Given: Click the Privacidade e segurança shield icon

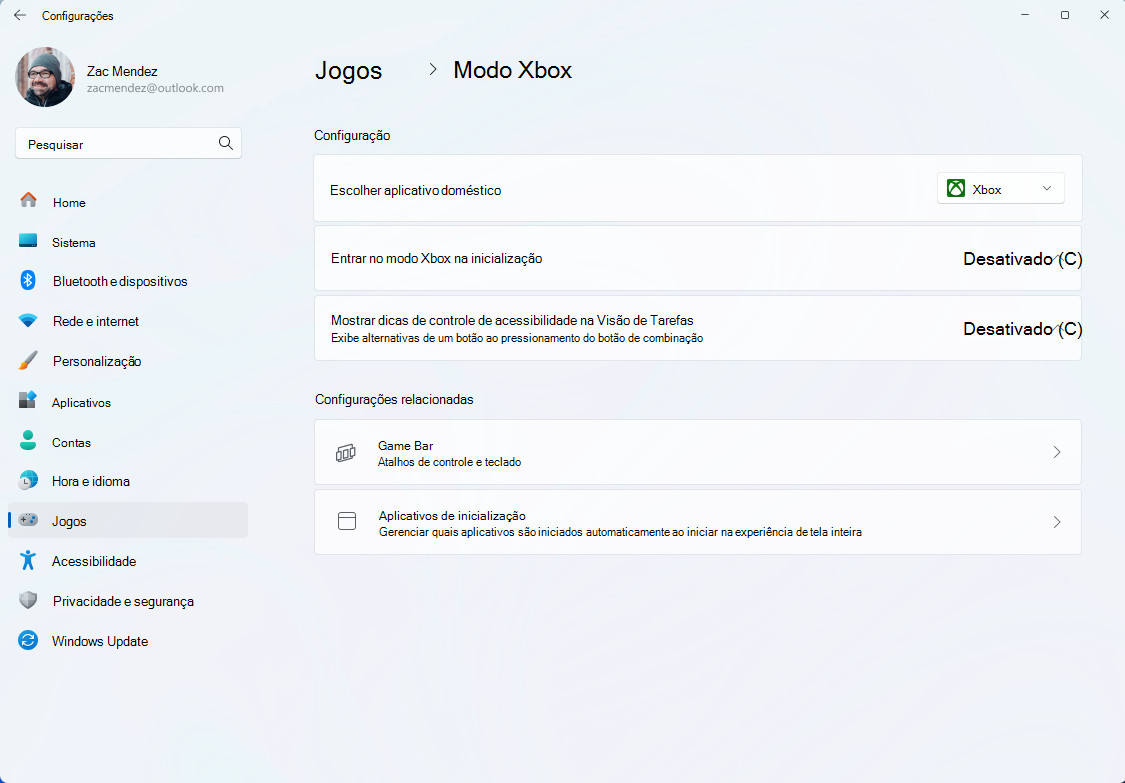Looking at the screenshot, I should click(28, 600).
